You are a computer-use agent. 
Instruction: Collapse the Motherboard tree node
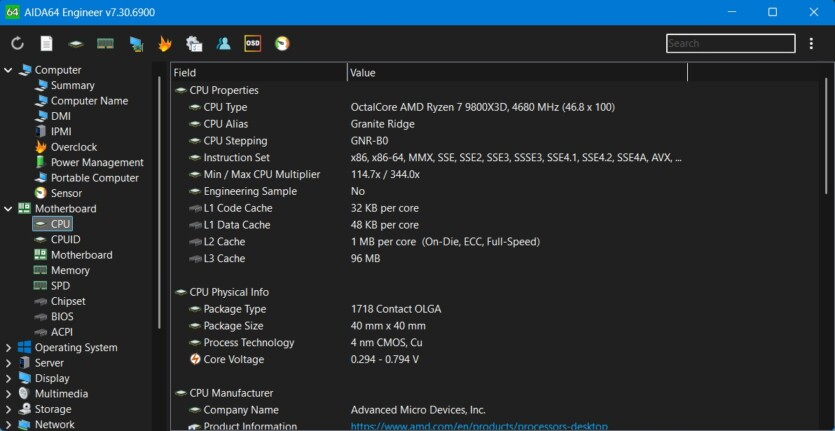coord(8,209)
